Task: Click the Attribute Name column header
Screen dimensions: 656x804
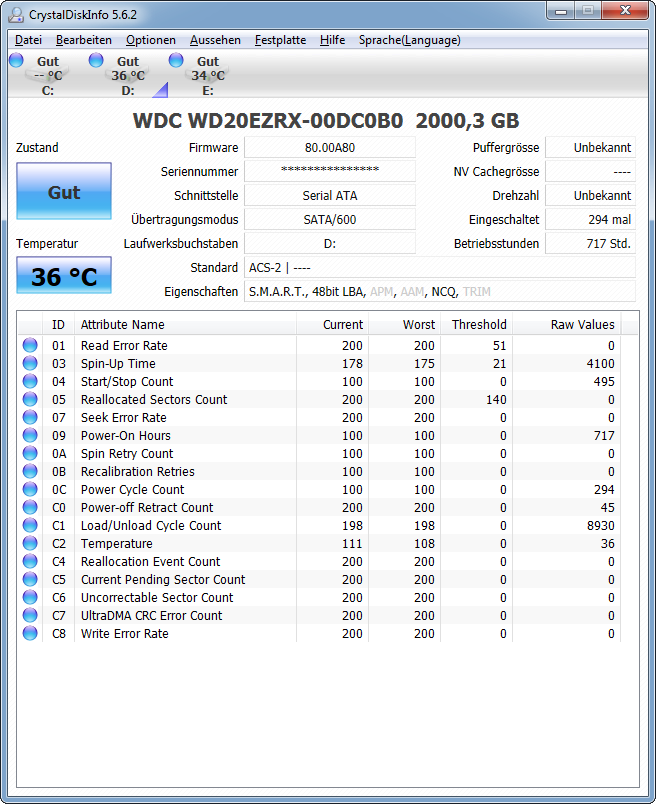Action: [x=185, y=325]
